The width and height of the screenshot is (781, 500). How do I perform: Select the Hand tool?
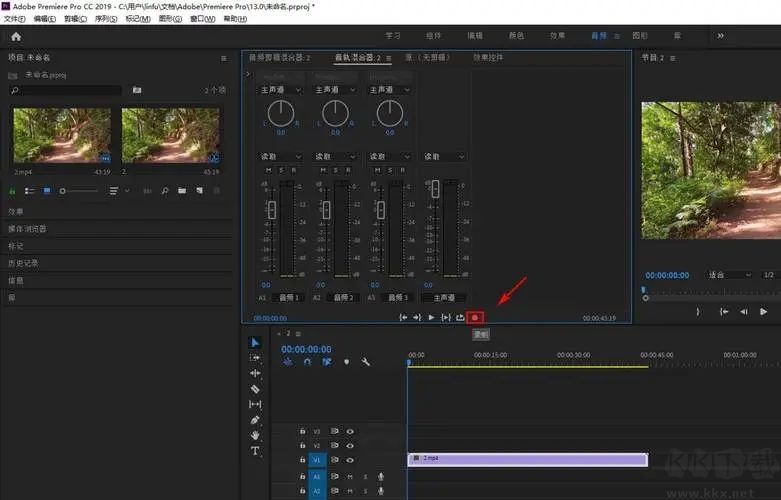click(x=255, y=435)
